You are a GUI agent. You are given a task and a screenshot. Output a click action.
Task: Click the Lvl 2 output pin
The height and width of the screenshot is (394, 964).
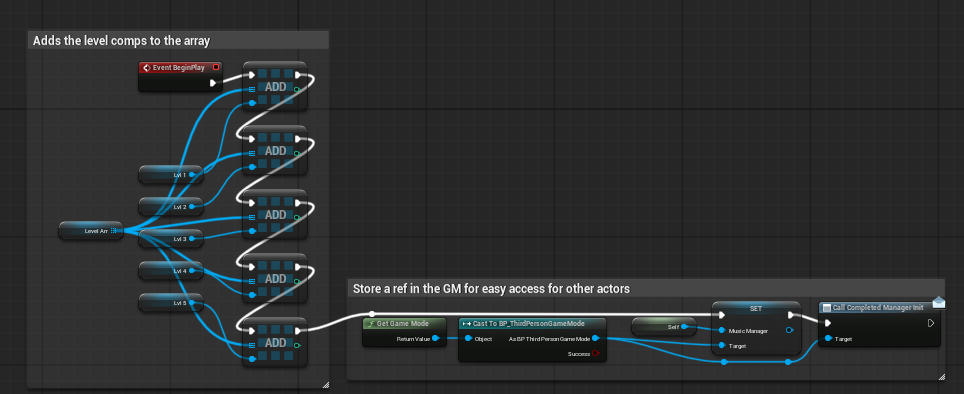192,207
